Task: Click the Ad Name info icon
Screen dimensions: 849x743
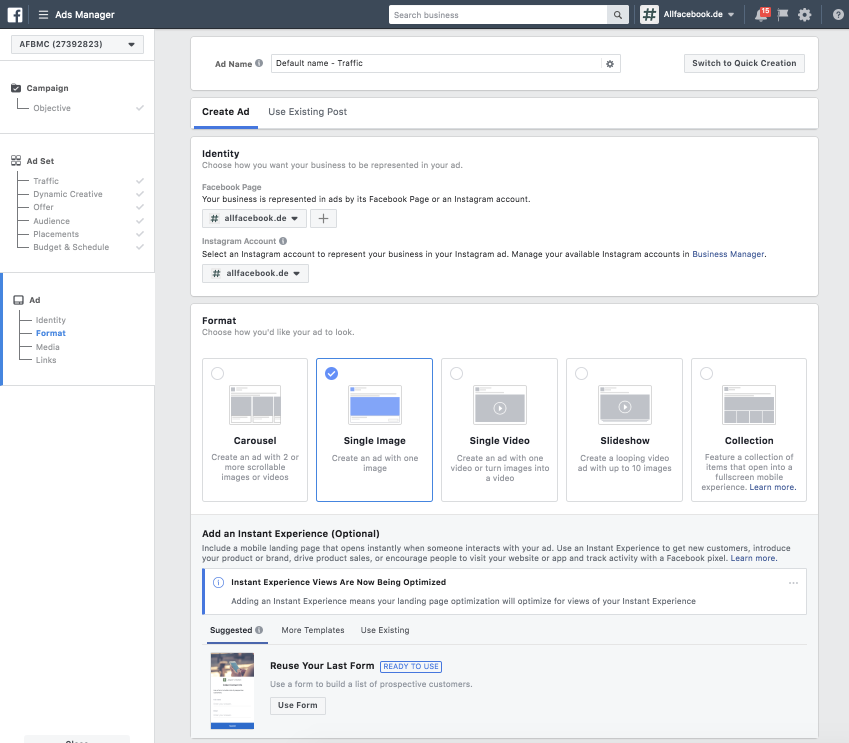Action: [259, 63]
